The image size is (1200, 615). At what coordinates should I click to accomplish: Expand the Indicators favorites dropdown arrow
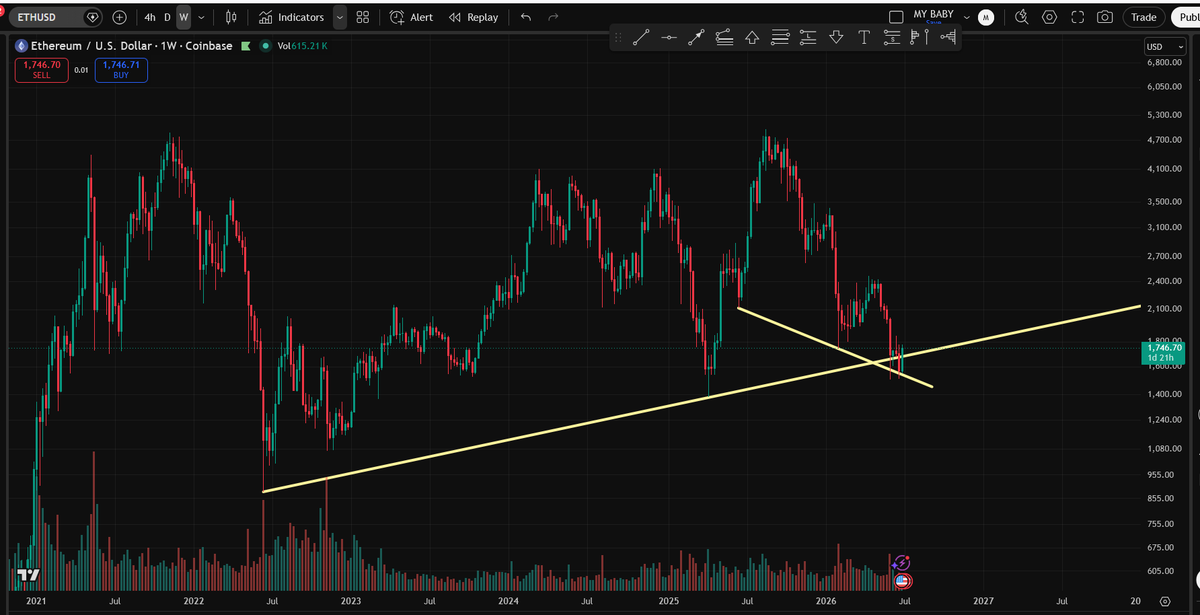coord(340,17)
